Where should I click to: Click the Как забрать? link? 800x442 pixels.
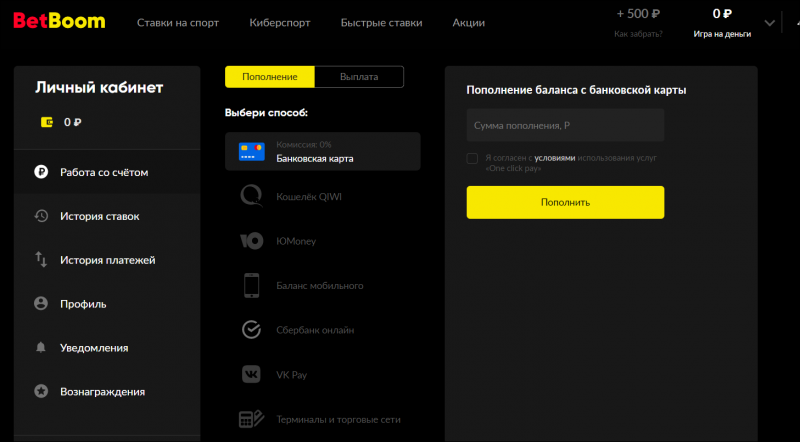[638, 34]
